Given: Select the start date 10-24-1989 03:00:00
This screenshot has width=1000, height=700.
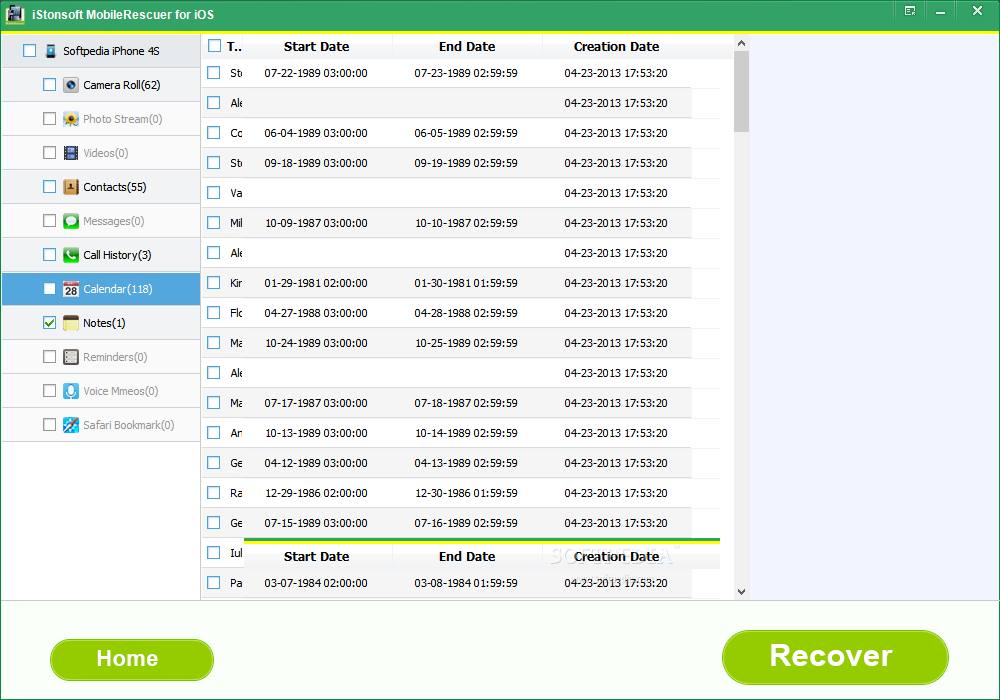Looking at the screenshot, I should point(316,343).
